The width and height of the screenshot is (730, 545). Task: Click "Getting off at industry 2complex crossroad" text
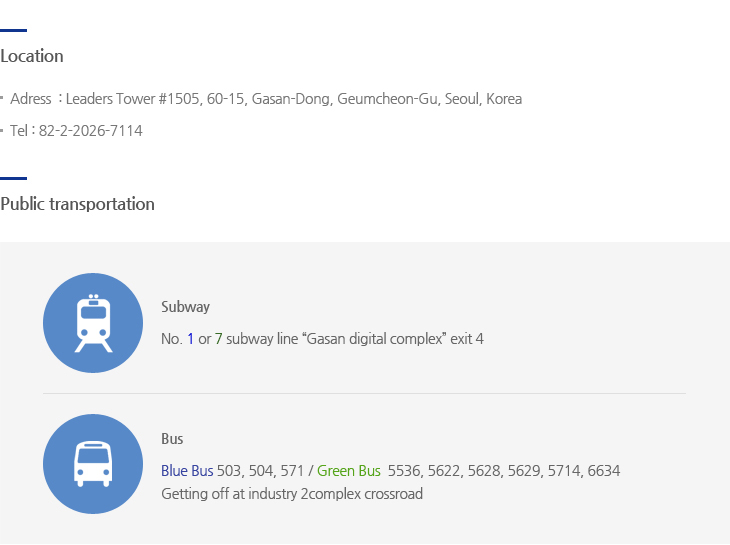coord(292,494)
